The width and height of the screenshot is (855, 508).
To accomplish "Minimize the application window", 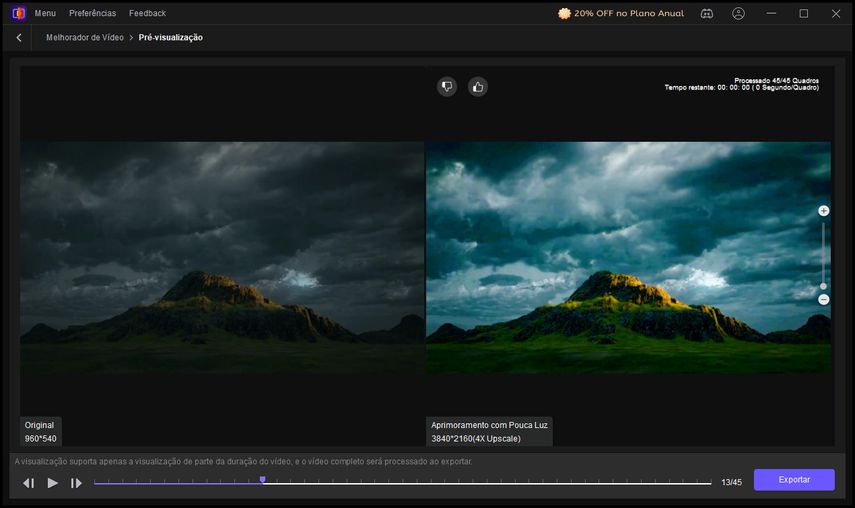I will (771, 13).
